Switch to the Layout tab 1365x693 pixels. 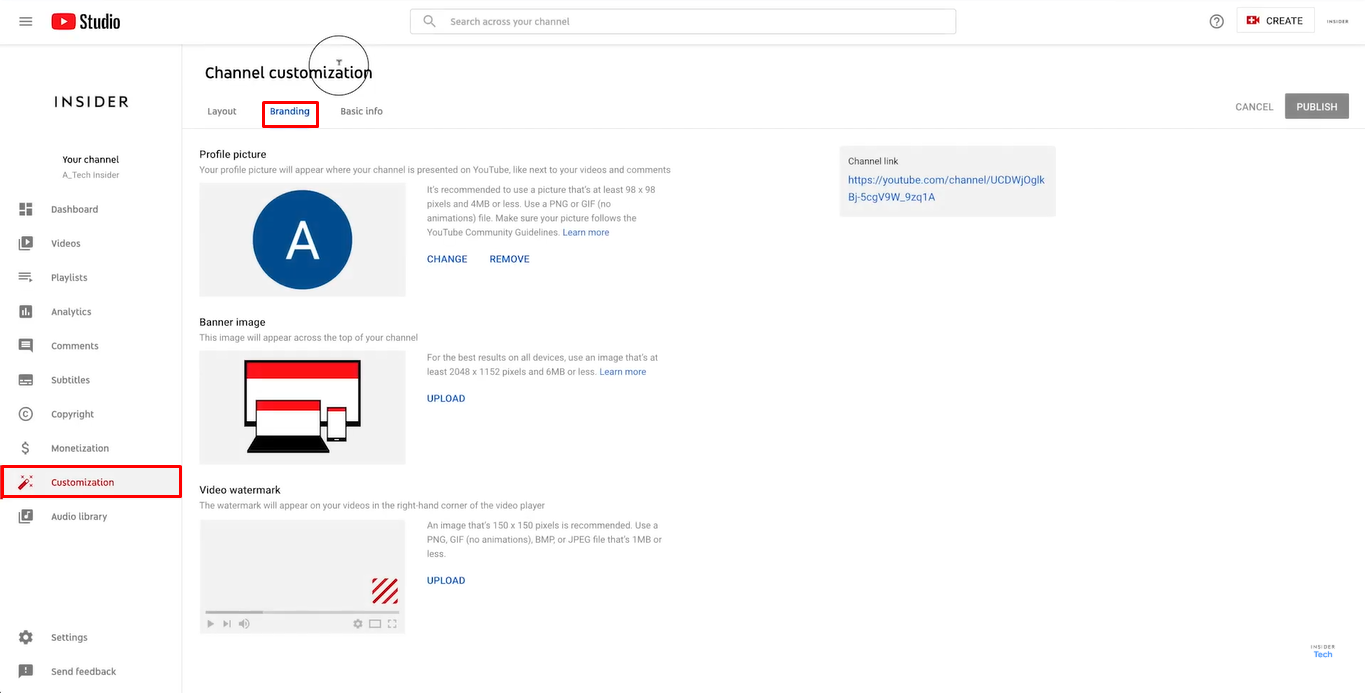pyautogui.click(x=221, y=111)
